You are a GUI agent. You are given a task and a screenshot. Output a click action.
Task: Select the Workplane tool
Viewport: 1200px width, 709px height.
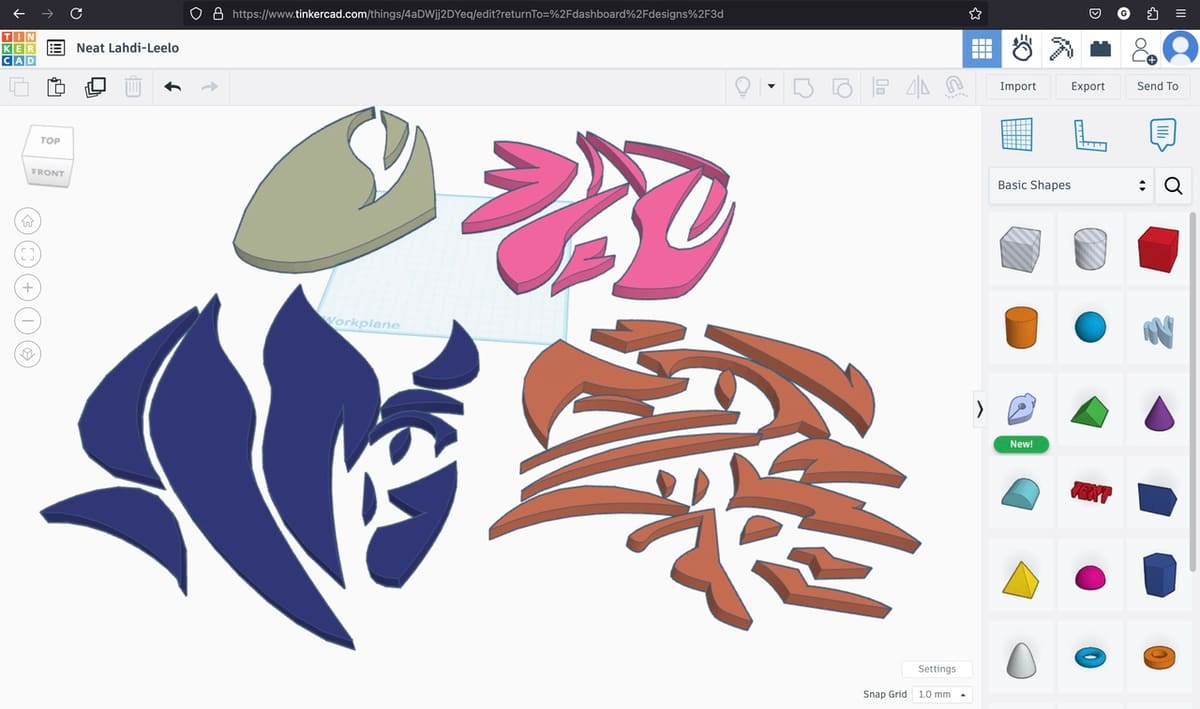[1017, 134]
